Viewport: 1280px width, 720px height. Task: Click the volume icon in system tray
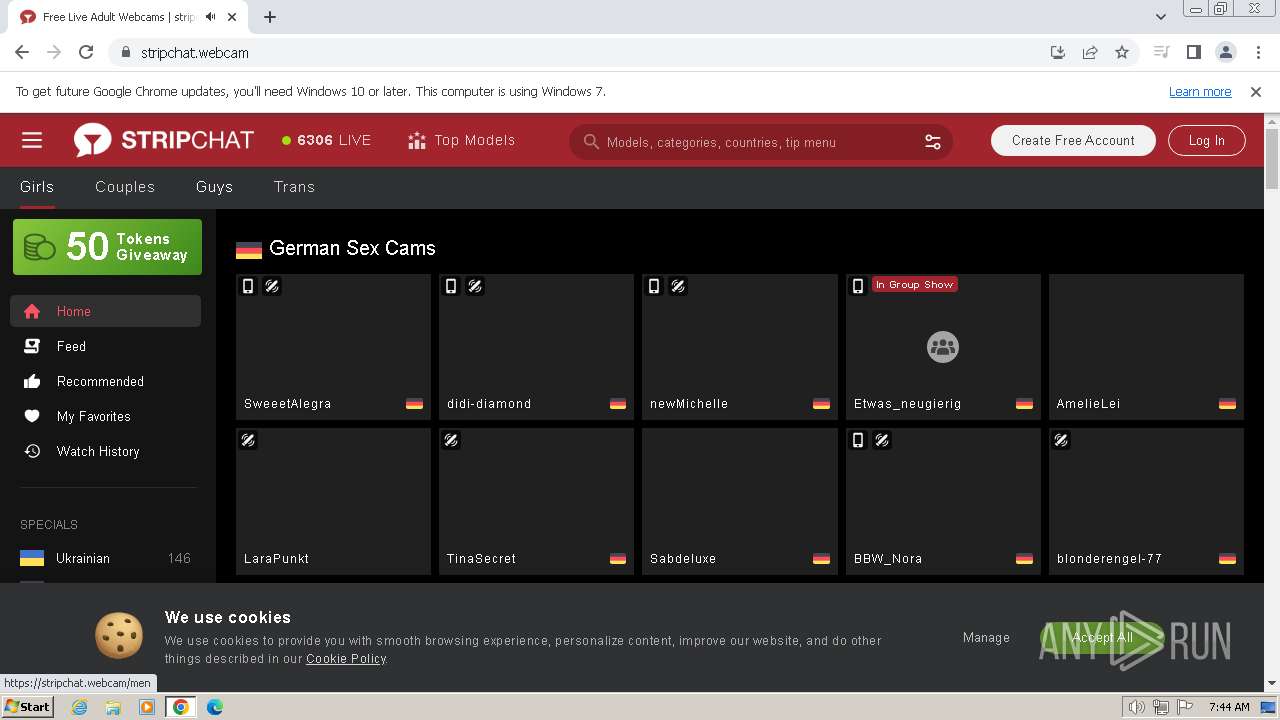pyautogui.click(x=1137, y=707)
